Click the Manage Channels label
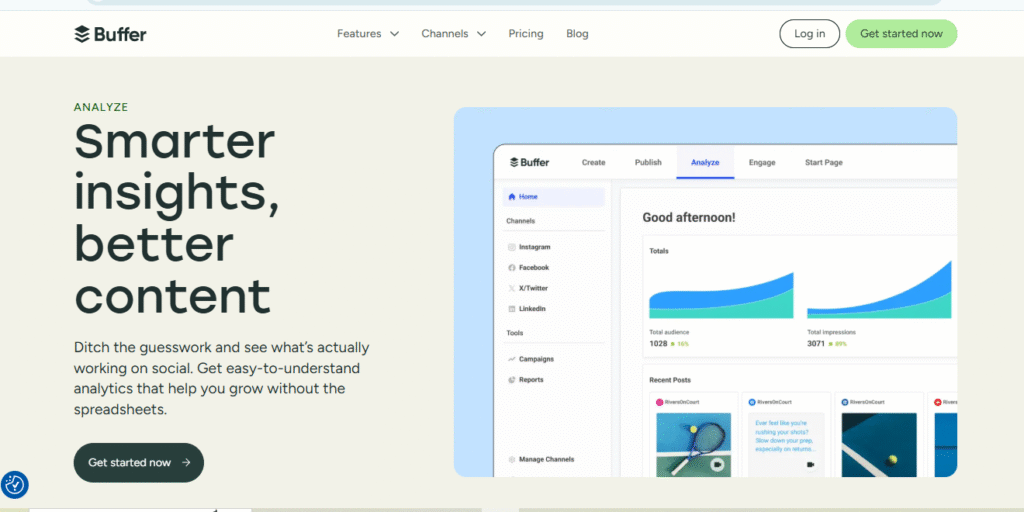1024x512 pixels. (x=547, y=460)
